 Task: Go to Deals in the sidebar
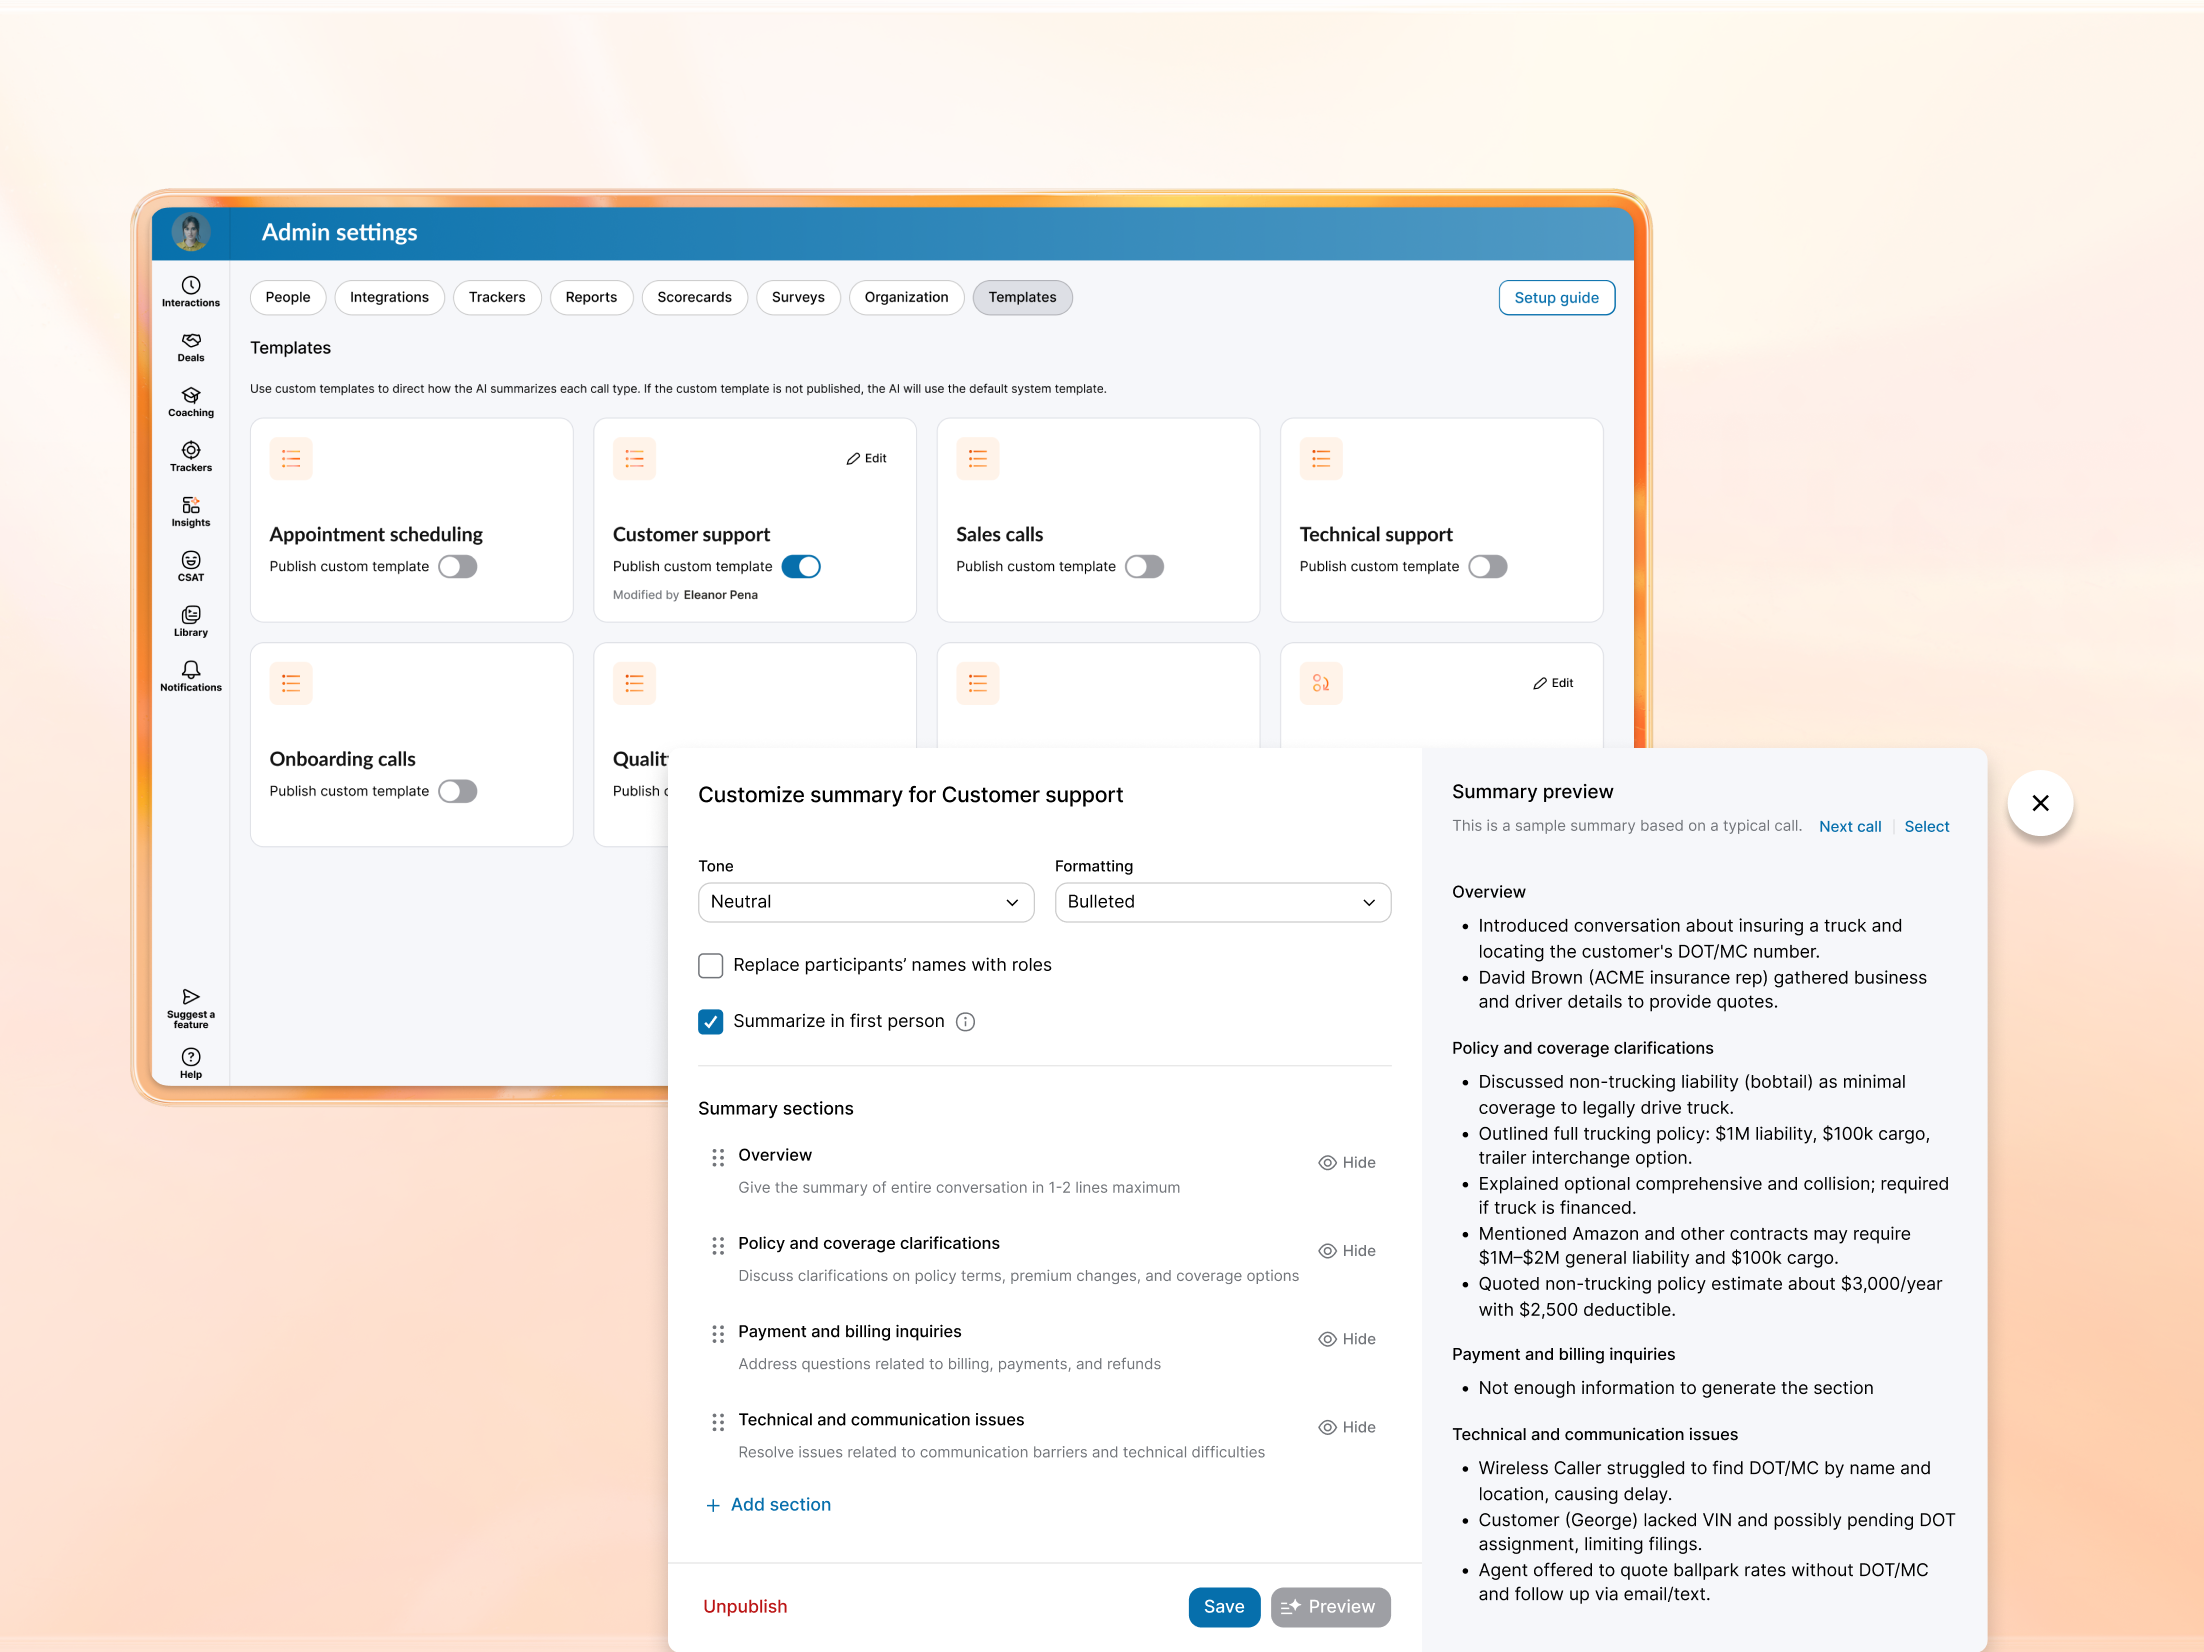(x=190, y=346)
